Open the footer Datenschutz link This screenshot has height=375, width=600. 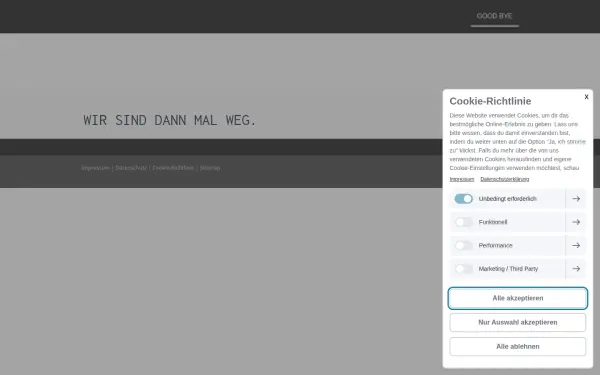131,168
